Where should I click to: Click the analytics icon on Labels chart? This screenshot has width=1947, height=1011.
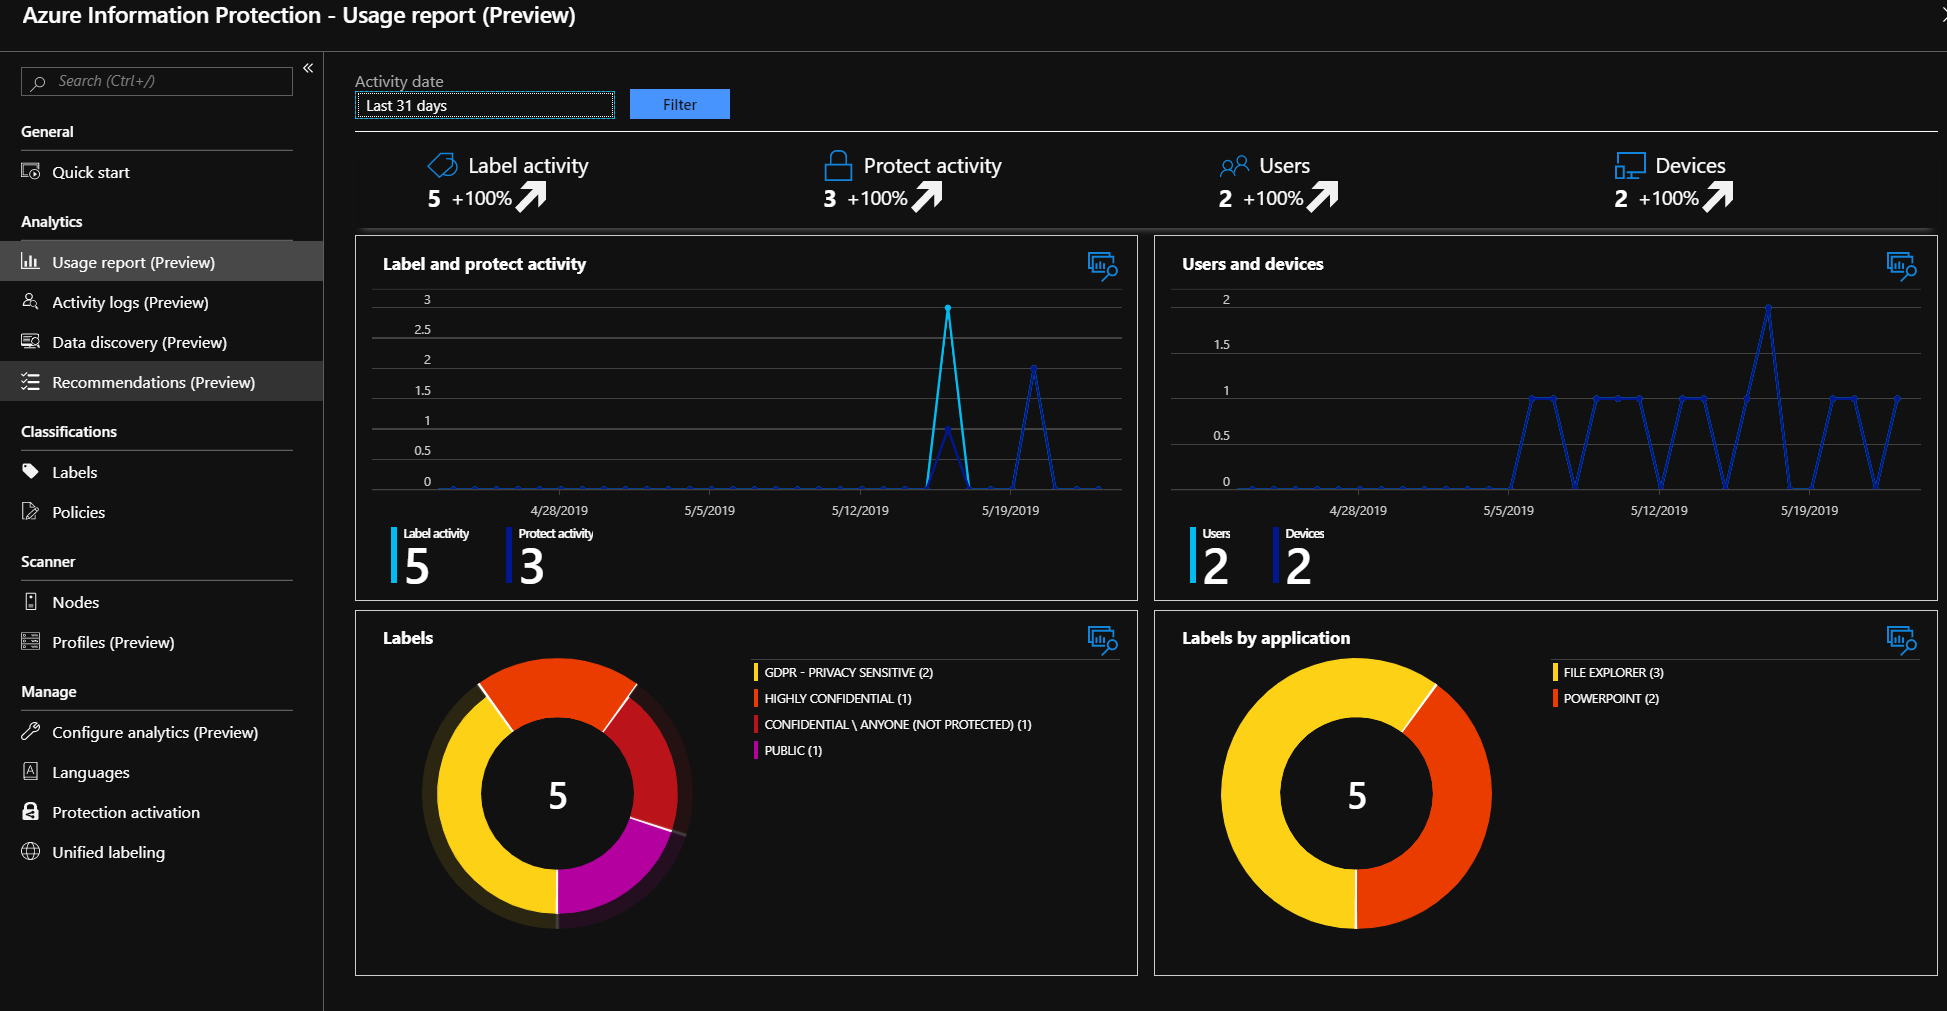[1102, 640]
